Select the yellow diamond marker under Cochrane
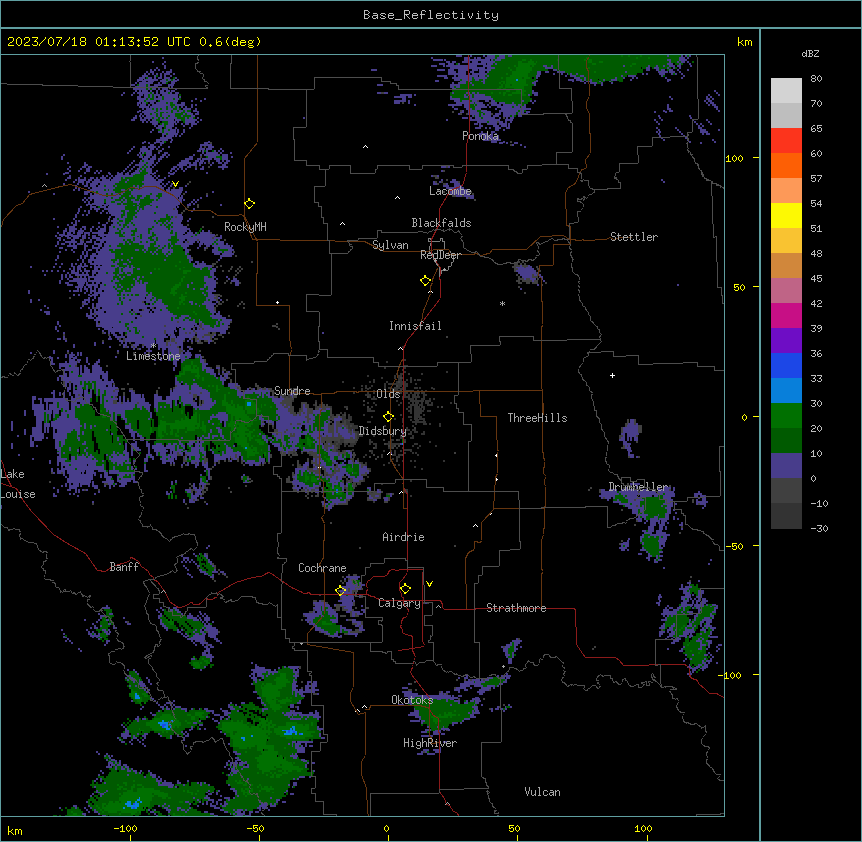Viewport: 862px width, 842px height. point(340,590)
